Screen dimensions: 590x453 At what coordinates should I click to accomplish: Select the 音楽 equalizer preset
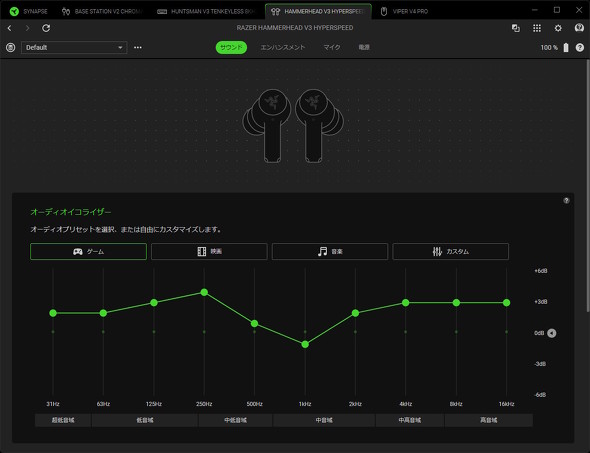pyautogui.click(x=330, y=251)
